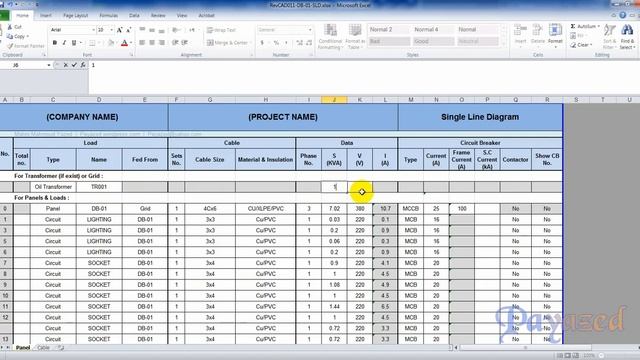
Task: Open Conditional Formatting menu
Action: click(x=330, y=37)
